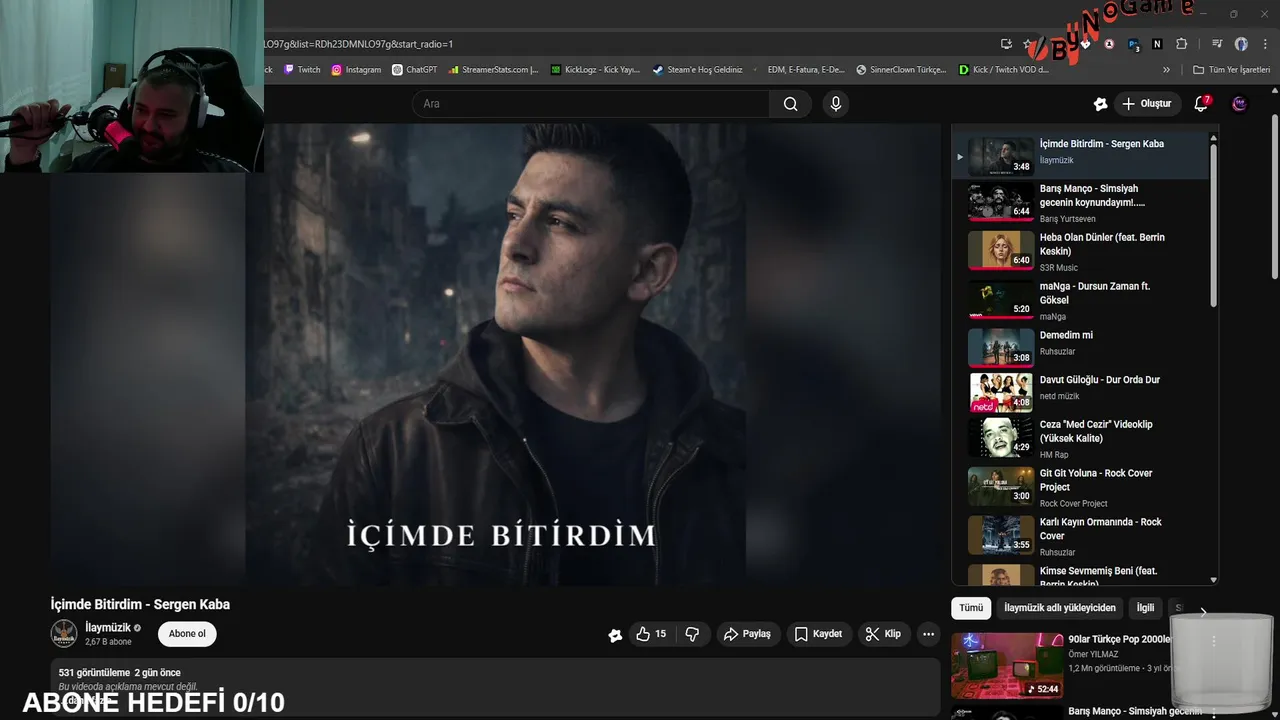Viewport: 1280px width, 720px height.
Task: Open the 90lar Türkçe Pop 2000ler recommendation
Action: (1060, 666)
